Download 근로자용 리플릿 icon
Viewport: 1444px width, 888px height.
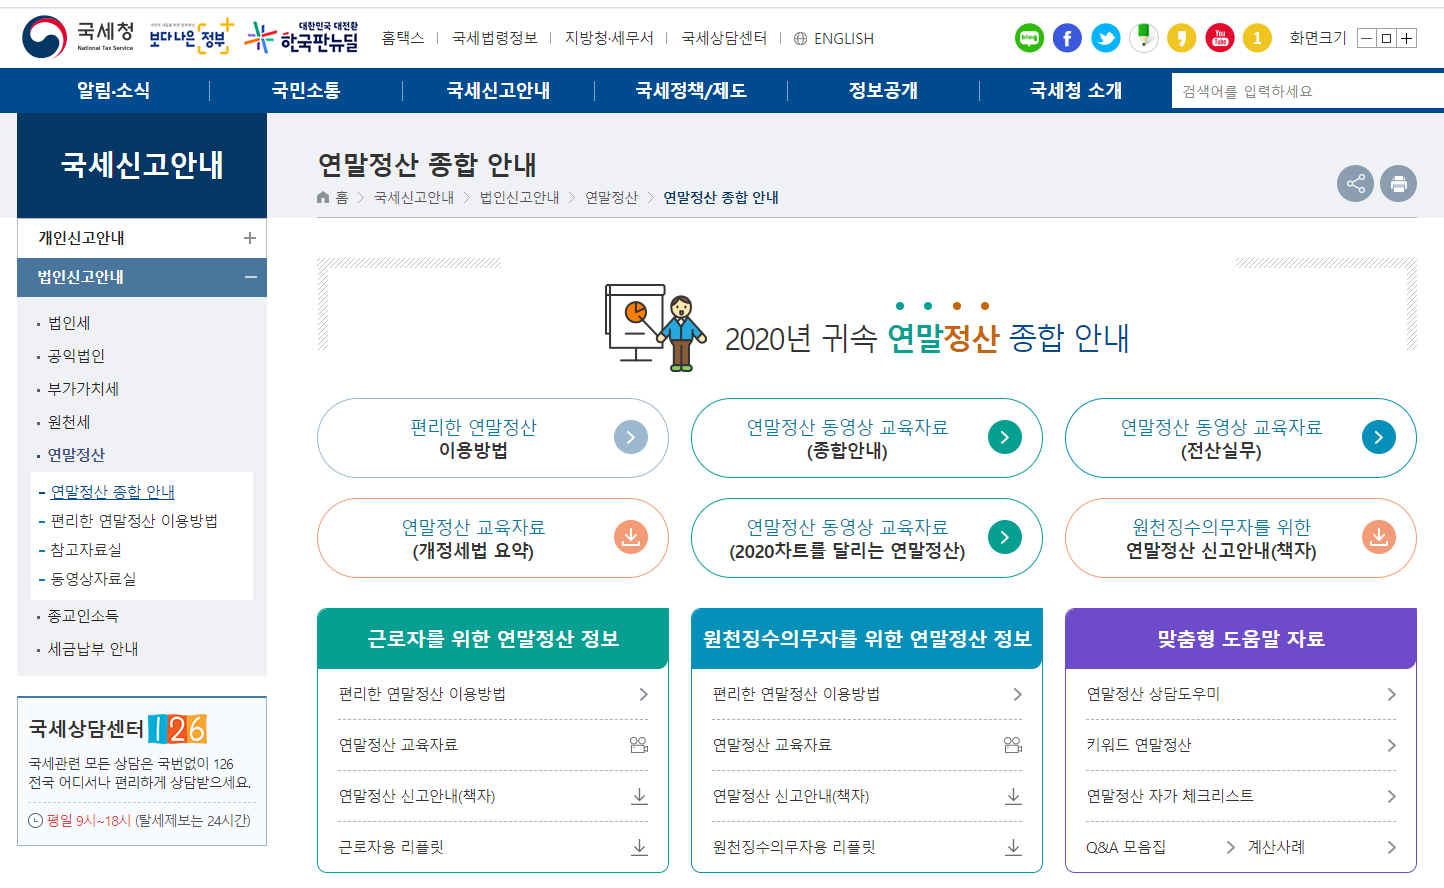click(x=640, y=847)
